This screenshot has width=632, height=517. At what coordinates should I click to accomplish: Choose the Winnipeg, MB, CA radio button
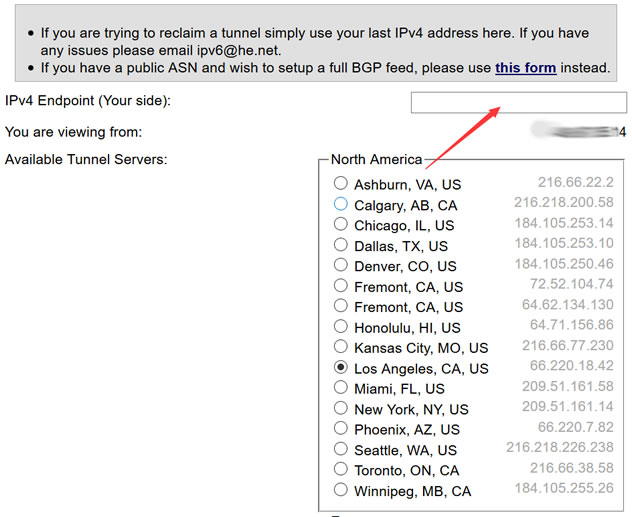click(x=341, y=490)
